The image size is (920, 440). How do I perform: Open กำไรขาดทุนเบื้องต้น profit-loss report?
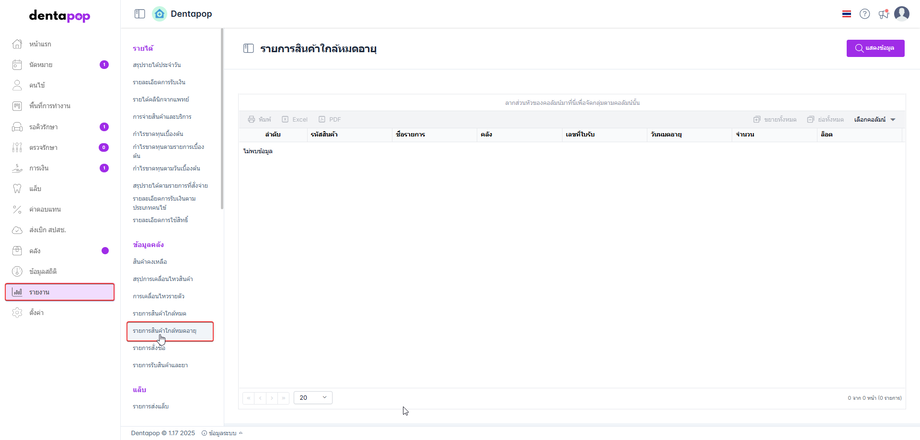tap(158, 134)
